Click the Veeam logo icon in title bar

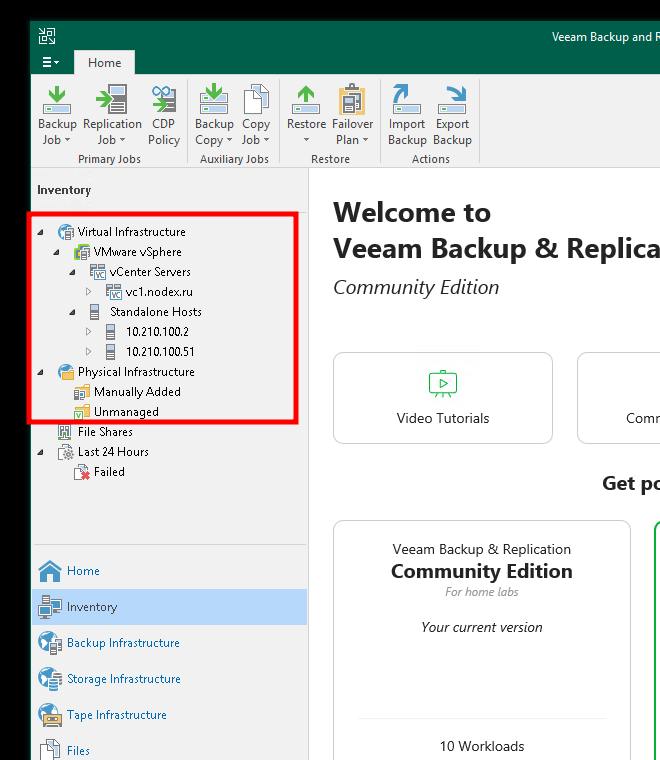(47, 36)
